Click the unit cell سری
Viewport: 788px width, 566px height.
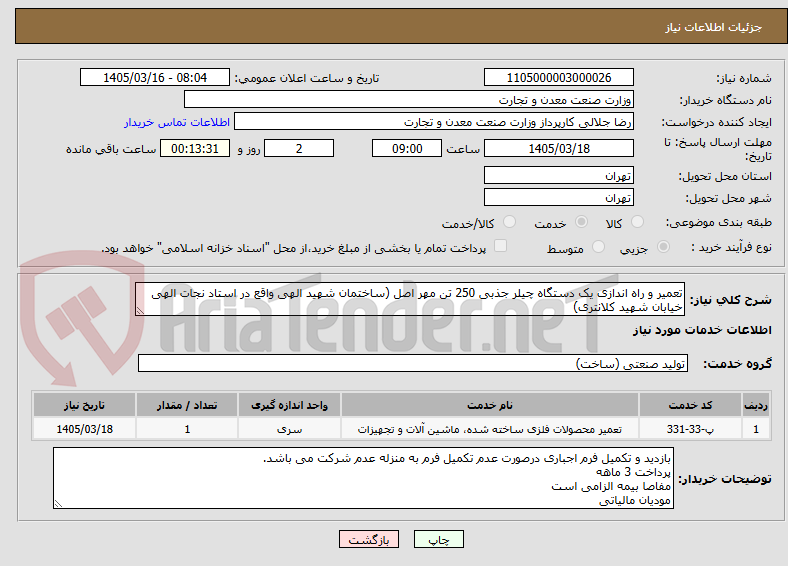(289, 429)
